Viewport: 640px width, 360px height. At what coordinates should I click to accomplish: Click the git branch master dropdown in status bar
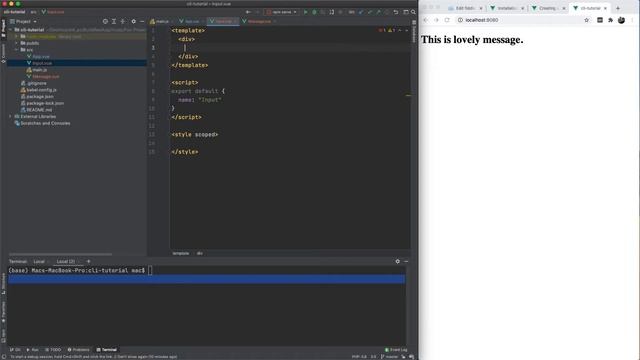(389, 357)
